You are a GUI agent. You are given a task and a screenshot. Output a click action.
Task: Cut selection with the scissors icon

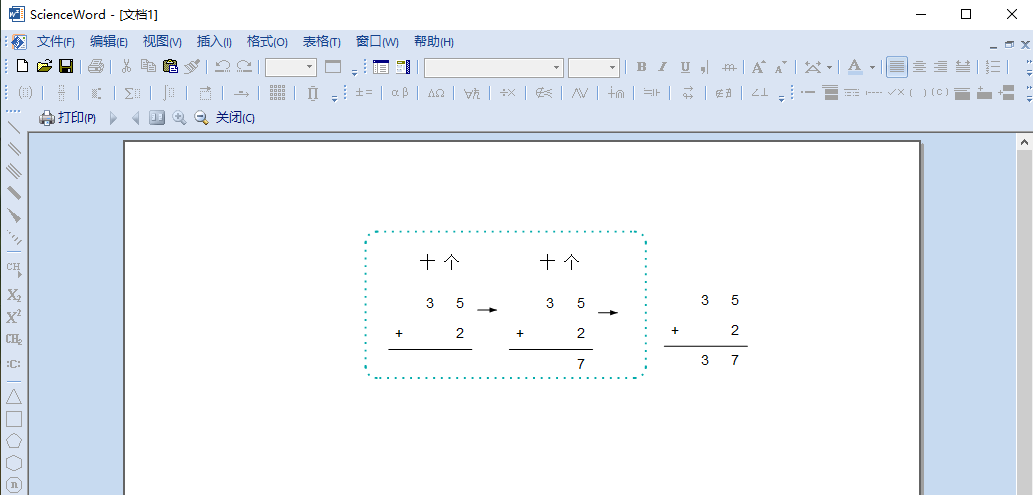[x=126, y=66]
